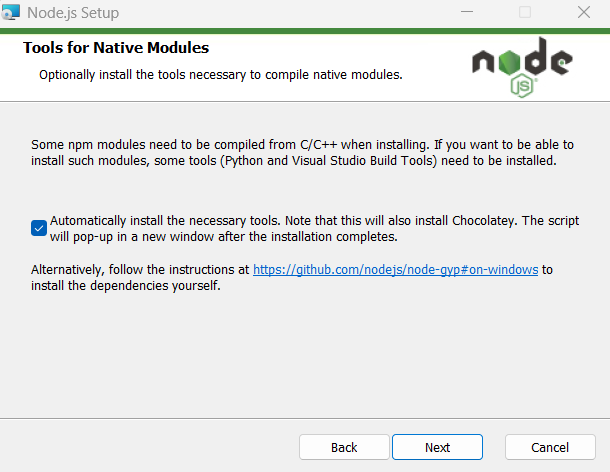The image size is (610, 472).
Task: Click the 'Some npm modules need' paragraph
Action: pyautogui.click(x=302, y=153)
